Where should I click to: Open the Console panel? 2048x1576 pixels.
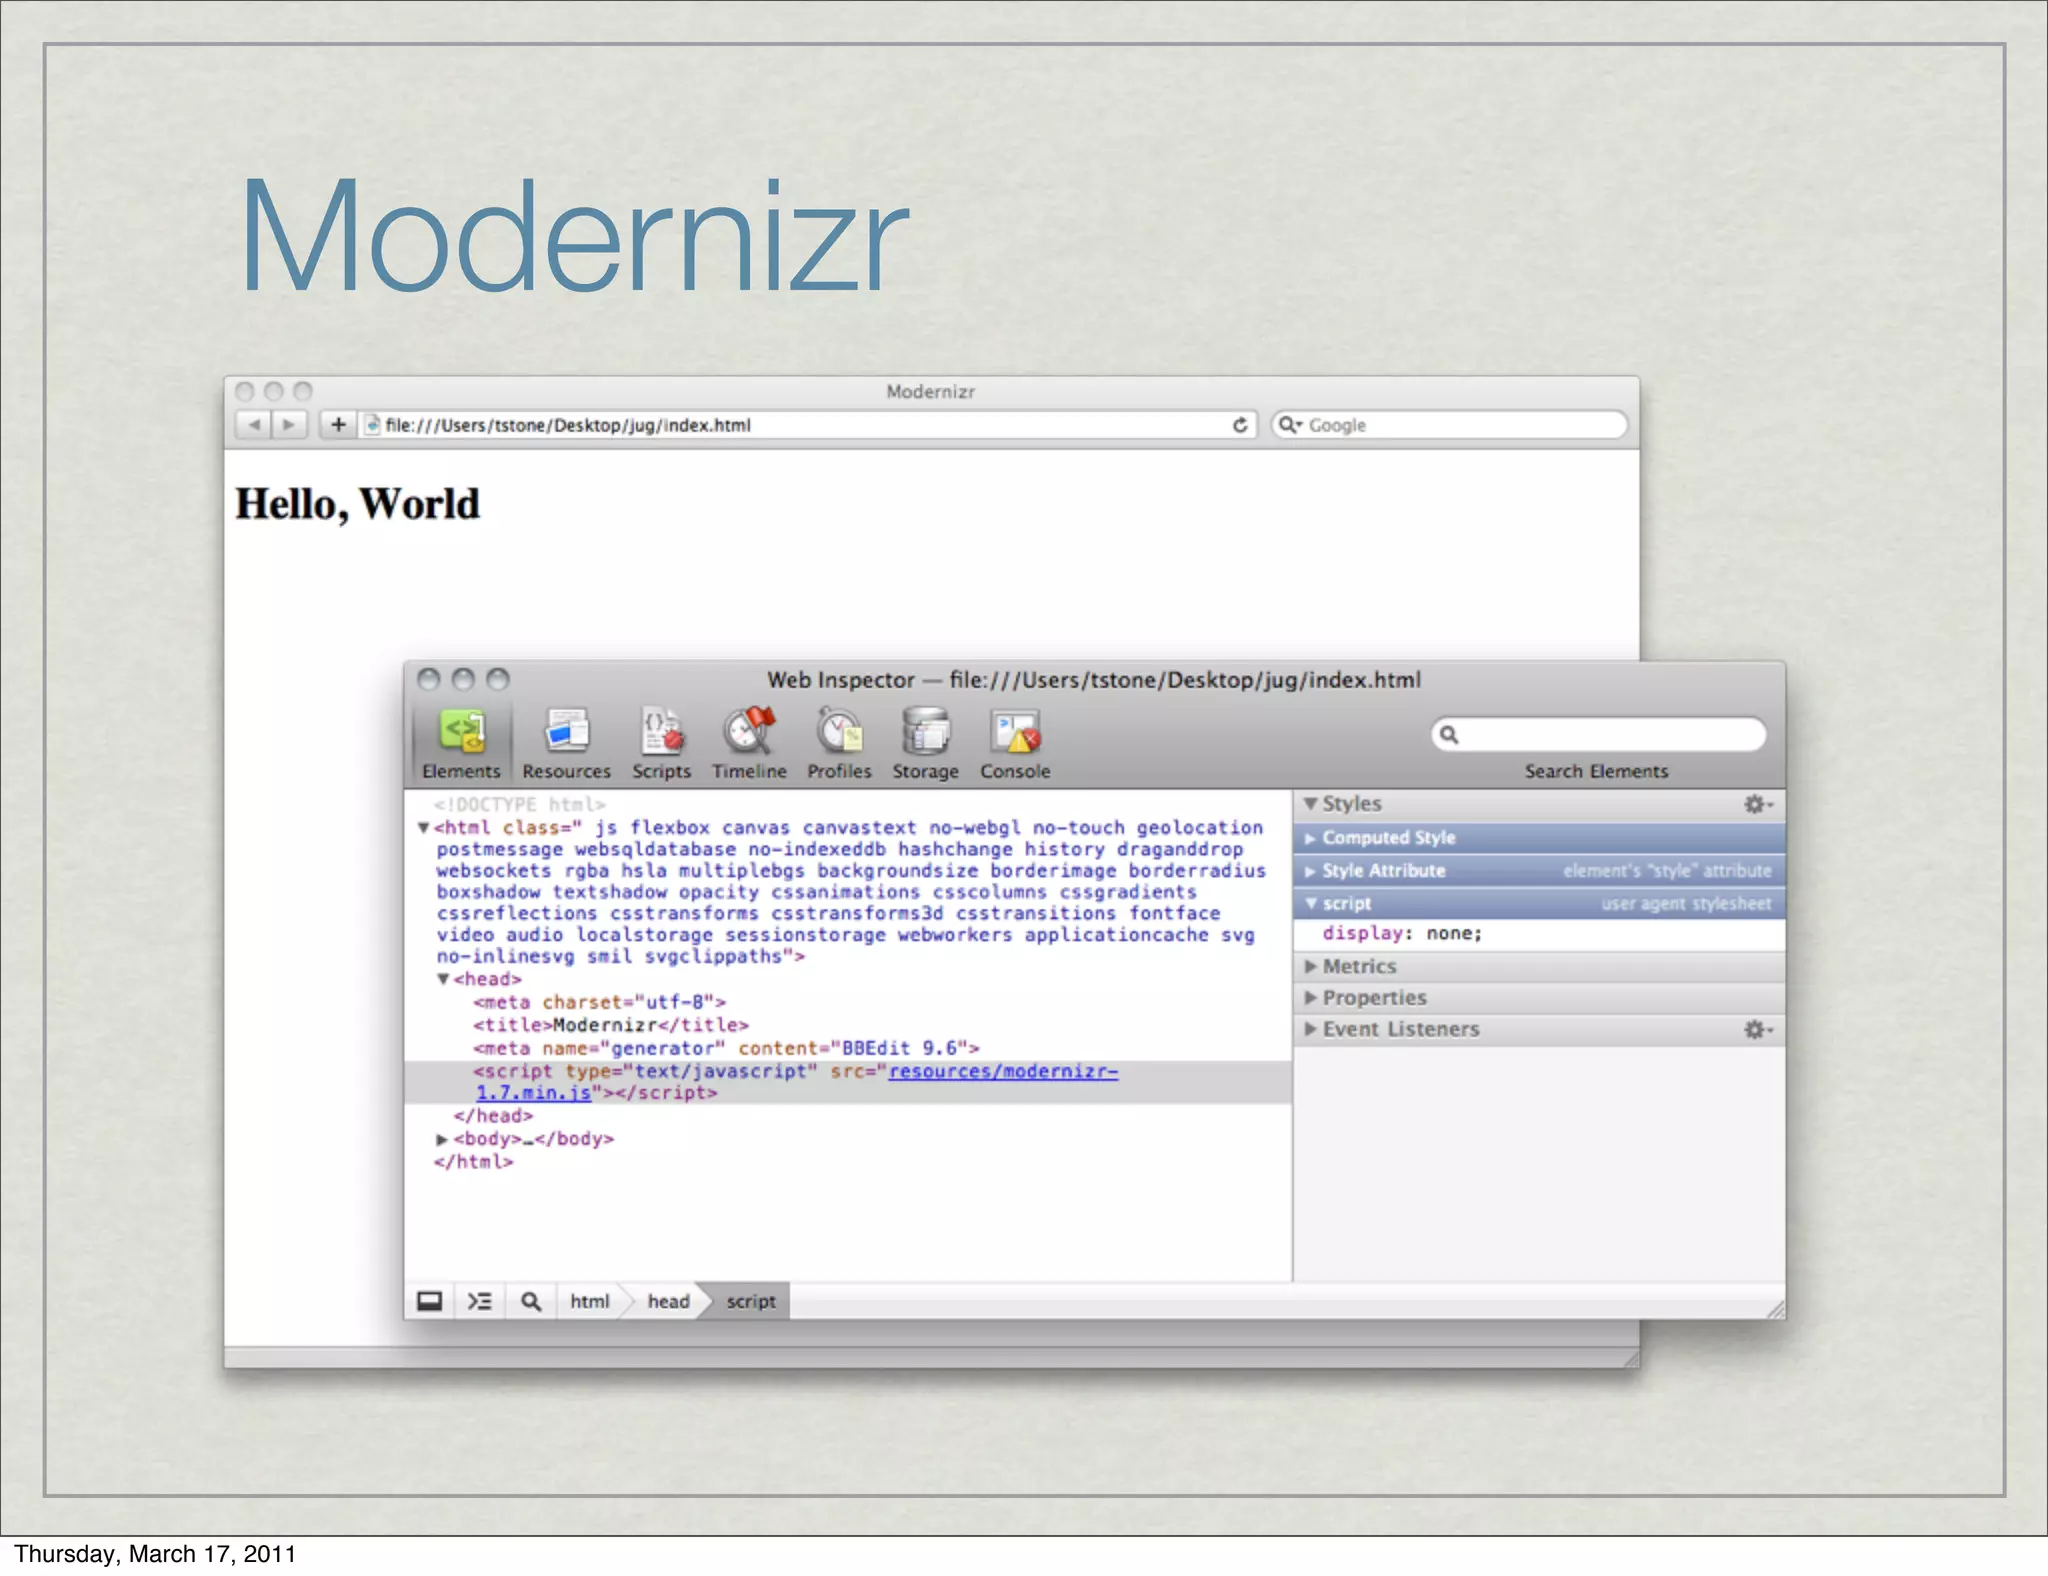pyautogui.click(x=1015, y=743)
